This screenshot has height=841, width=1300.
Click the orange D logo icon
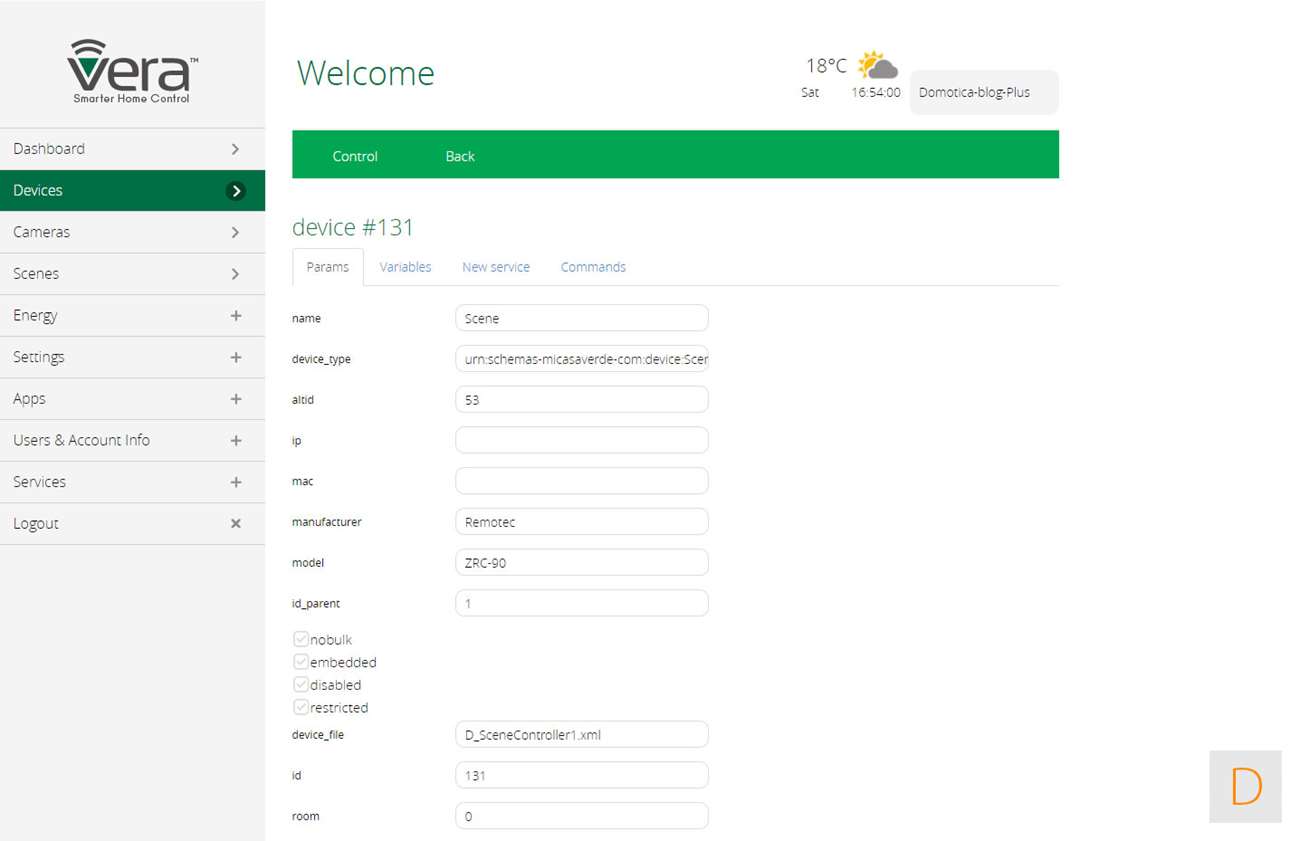[1245, 787]
